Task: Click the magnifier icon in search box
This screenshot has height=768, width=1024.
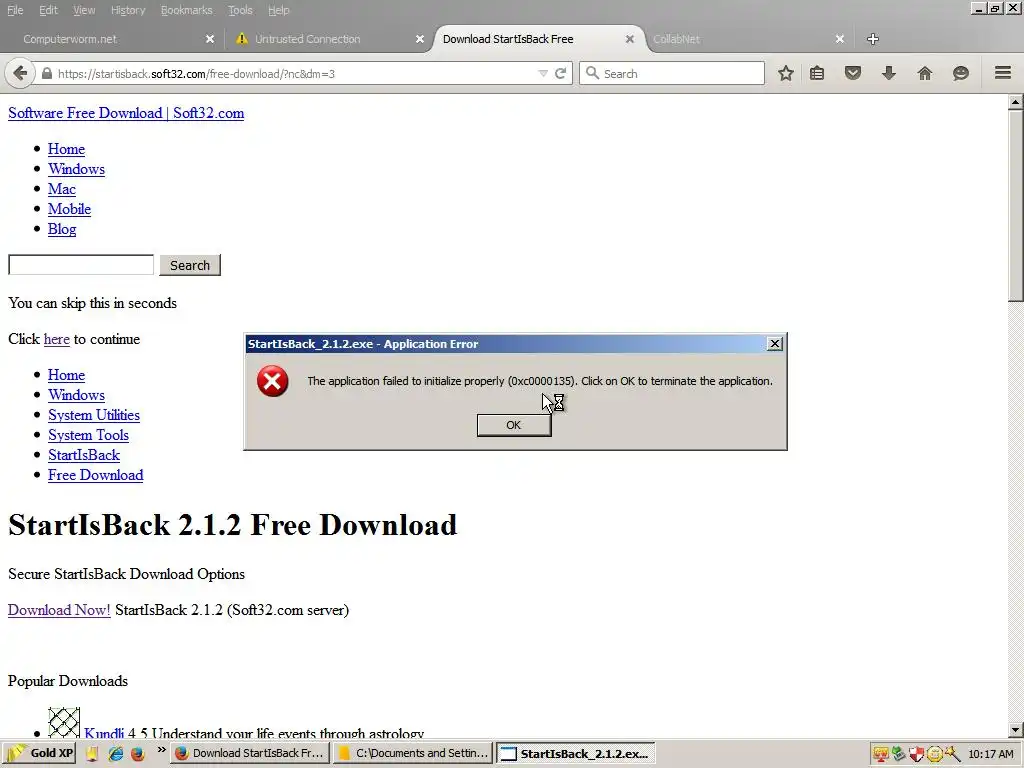Action: 592,73
